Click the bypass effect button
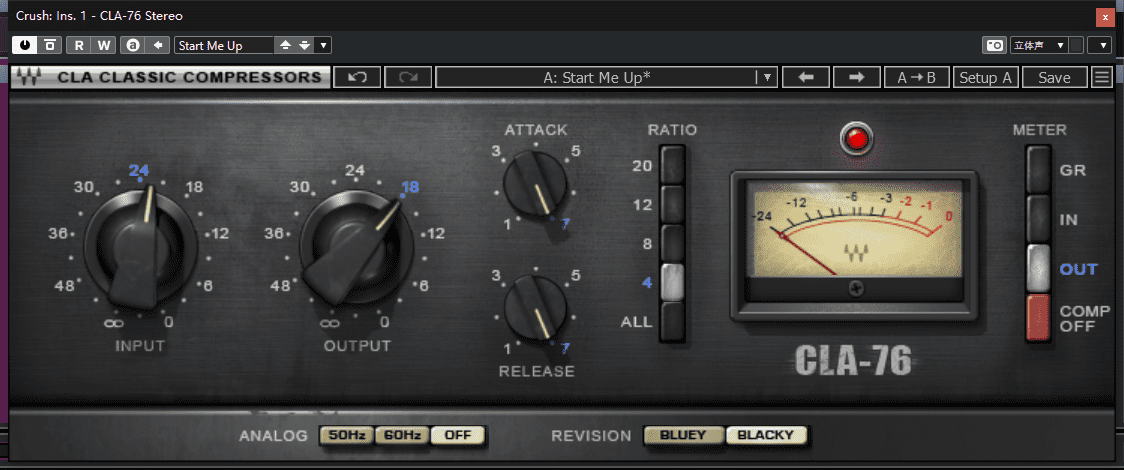Image resolution: width=1124 pixels, height=470 pixels. coord(49,45)
